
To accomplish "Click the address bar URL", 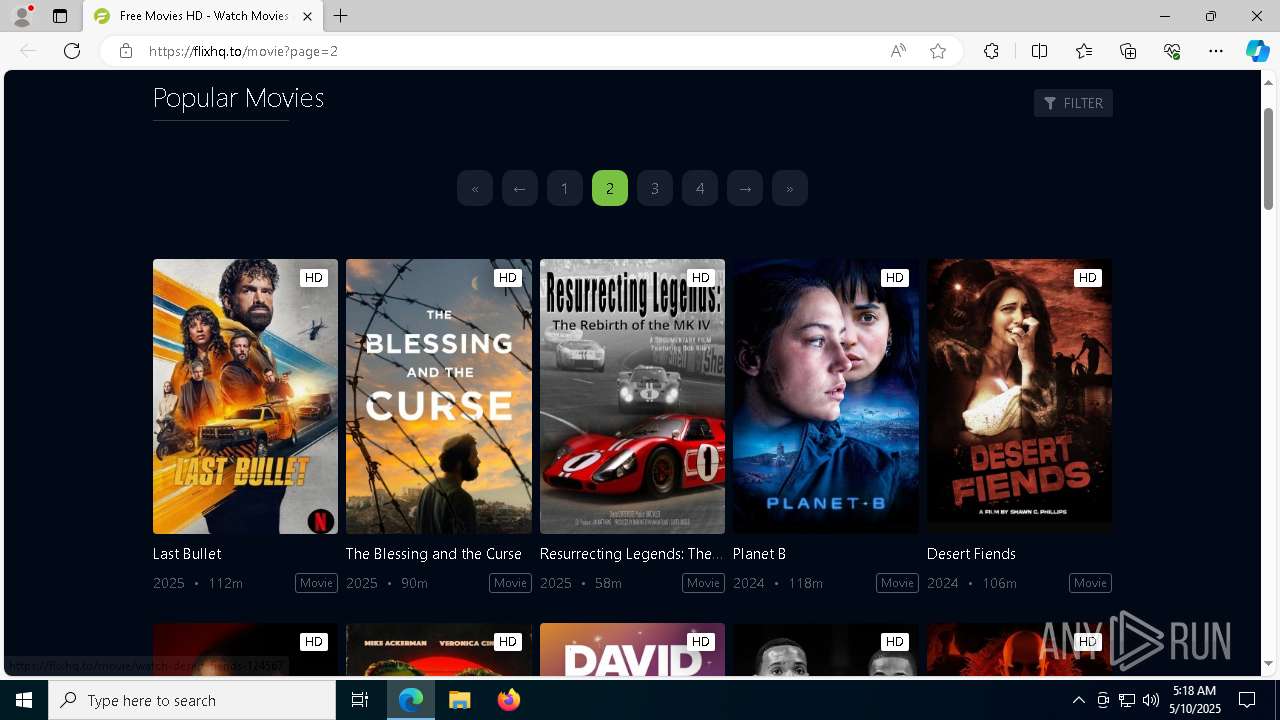I will [243, 51].
